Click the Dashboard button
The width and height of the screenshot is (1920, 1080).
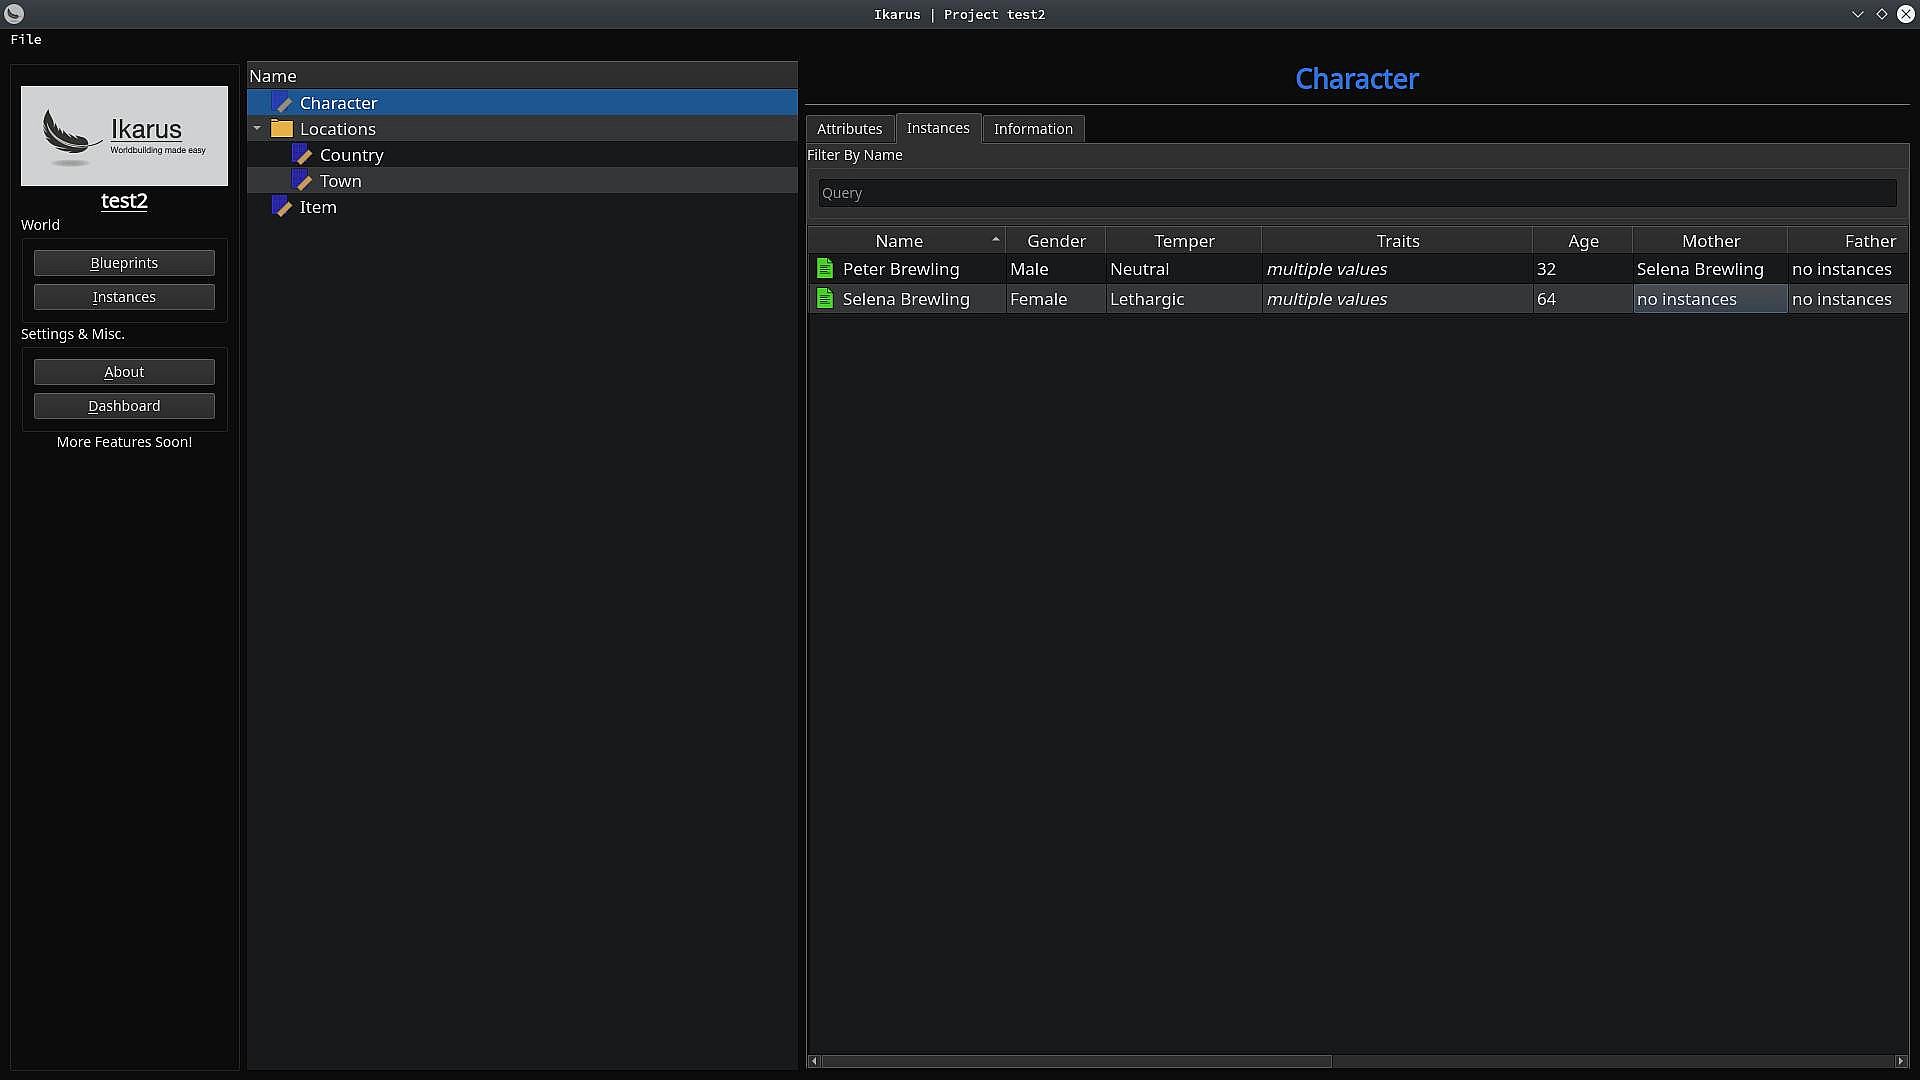[124, 406]
